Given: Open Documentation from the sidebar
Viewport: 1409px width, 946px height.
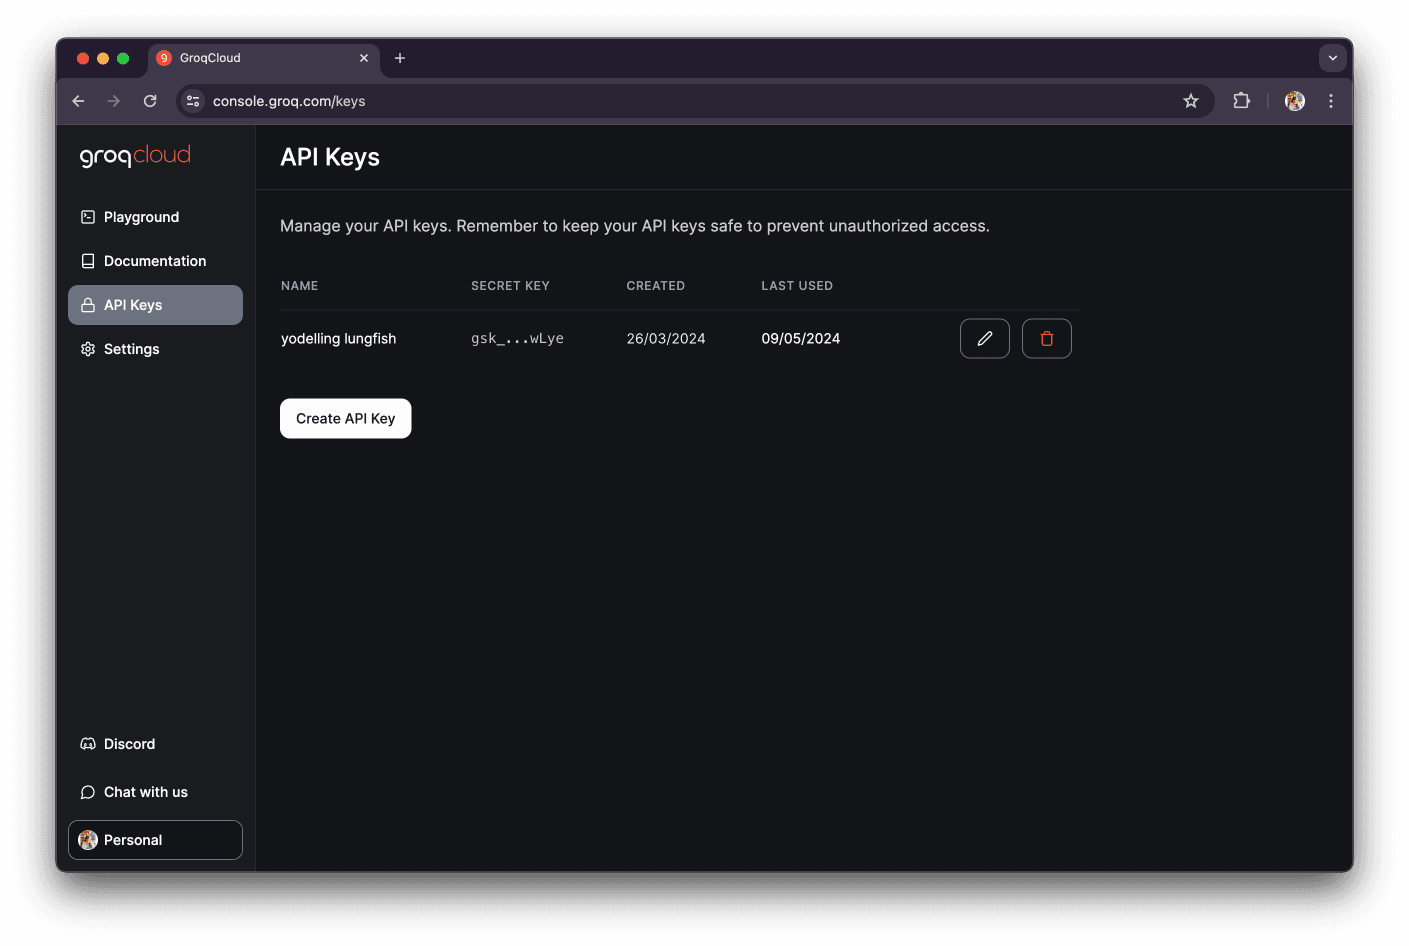Looking at the screenshot, I should tap(88, 260).
